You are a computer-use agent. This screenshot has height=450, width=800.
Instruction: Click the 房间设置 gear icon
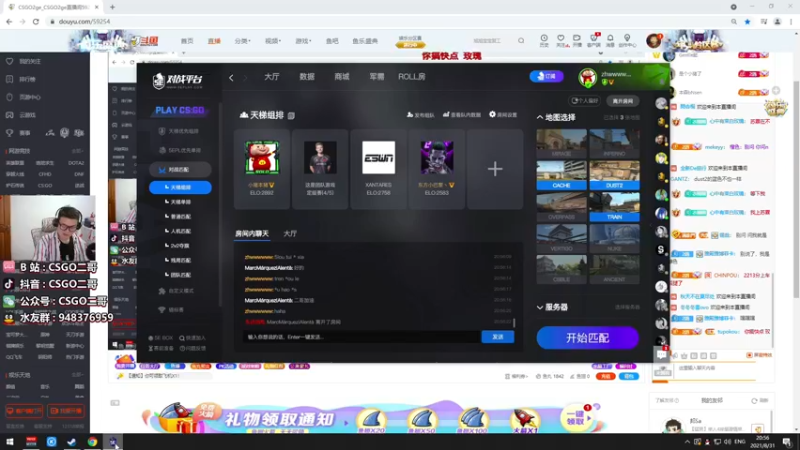click(x=492, y=114)
